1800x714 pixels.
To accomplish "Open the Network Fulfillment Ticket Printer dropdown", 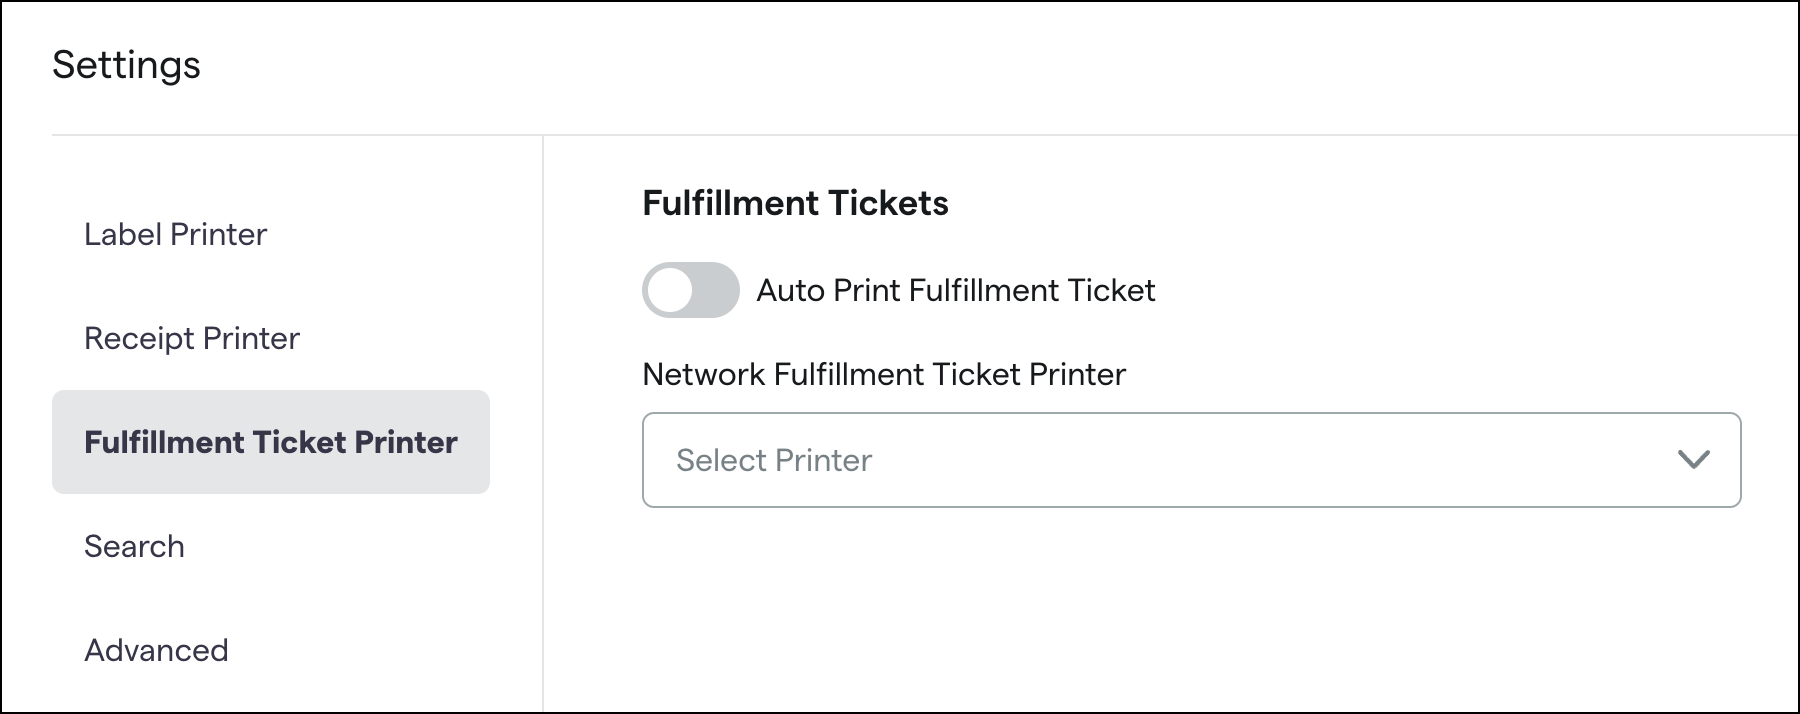I will pyautogui.click(x=1191, y=460).
